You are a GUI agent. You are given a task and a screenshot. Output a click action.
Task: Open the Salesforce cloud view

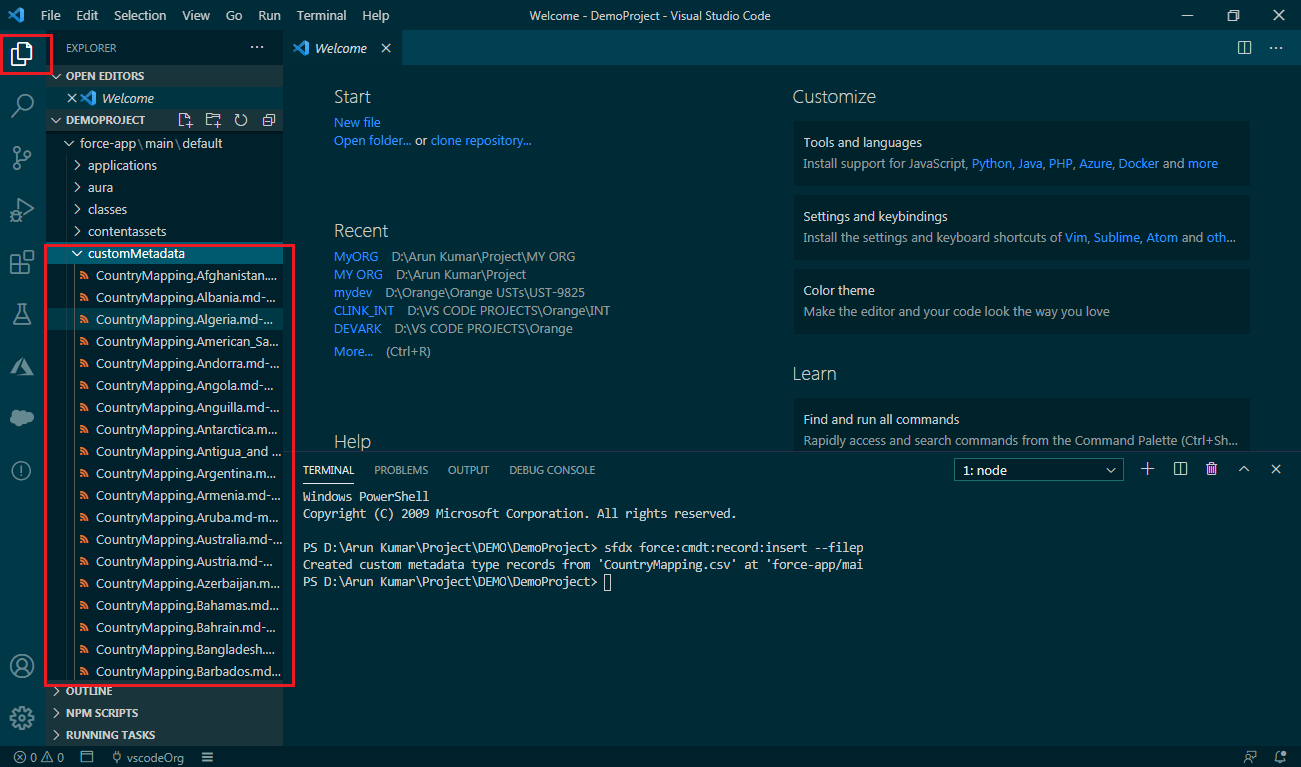point(22,418)
